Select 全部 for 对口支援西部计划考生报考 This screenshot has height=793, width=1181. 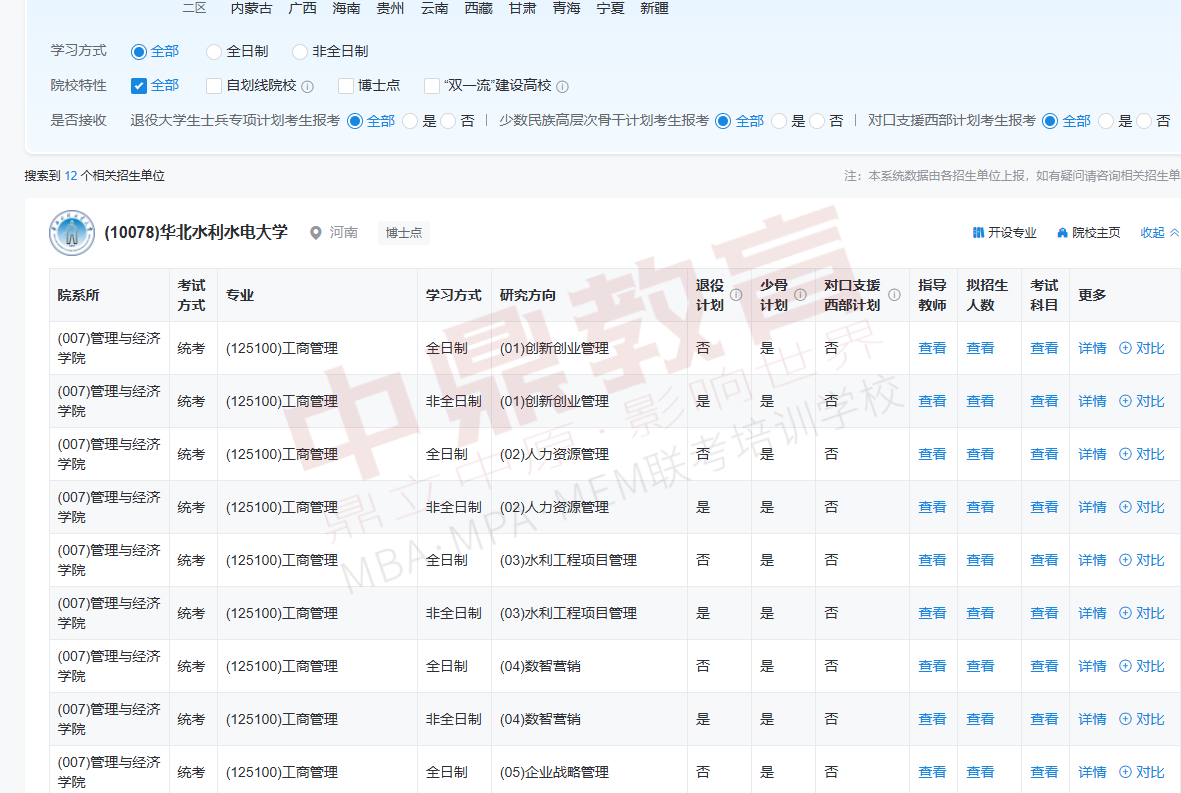pos(1050,121)
